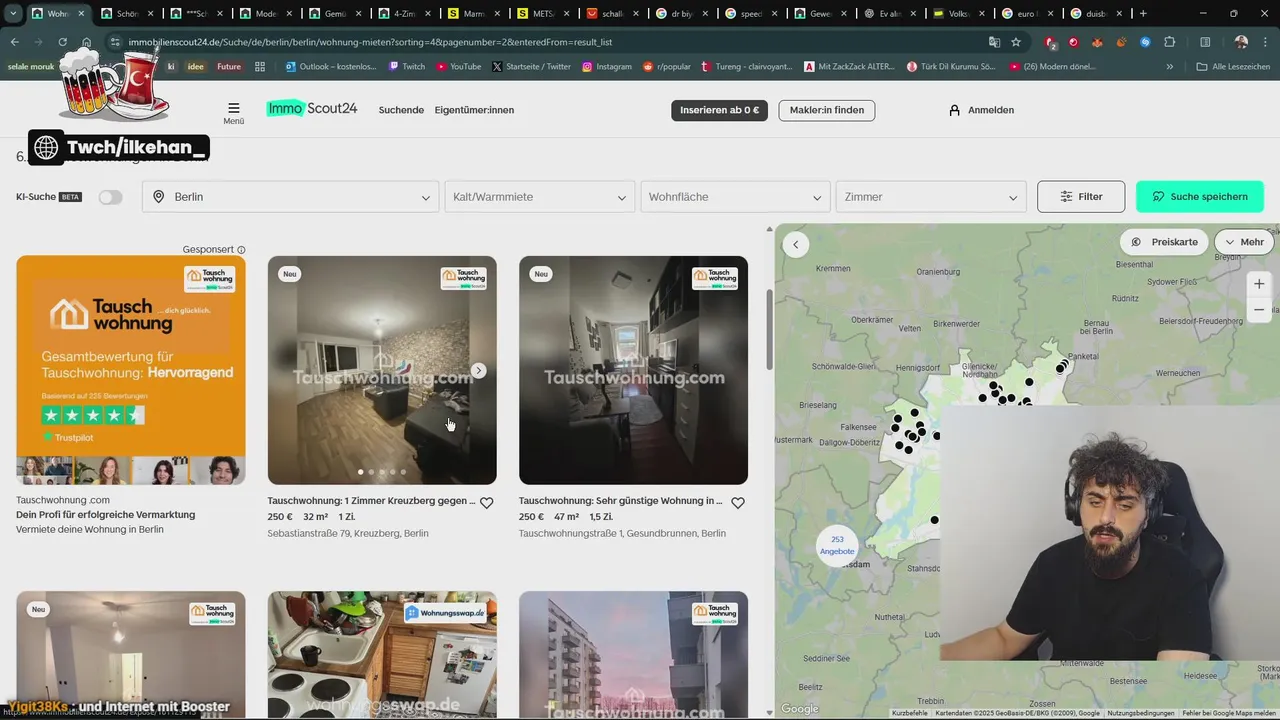Open the Eigentümer:innen menu

(474, 110)
